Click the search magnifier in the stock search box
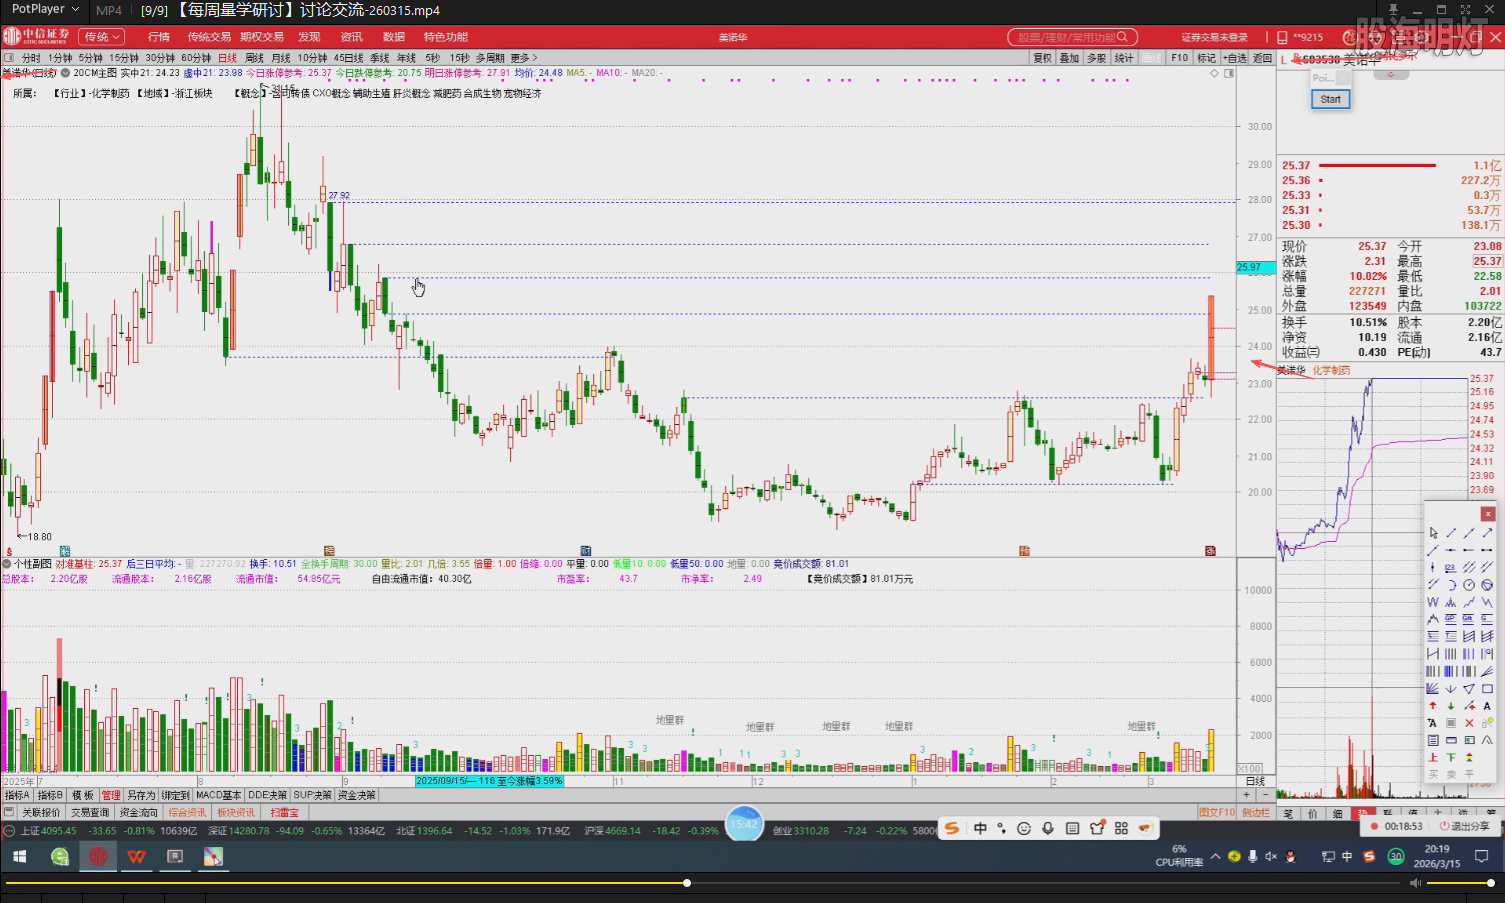The image size is (1505, 903). point(1122,37)
